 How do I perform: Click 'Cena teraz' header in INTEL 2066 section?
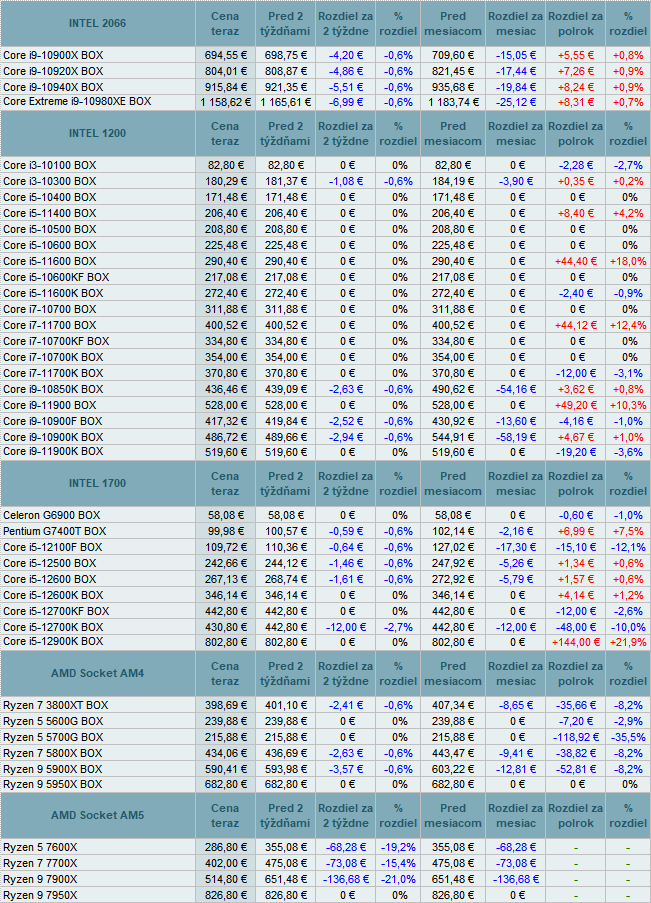click(x=225, y=23)
